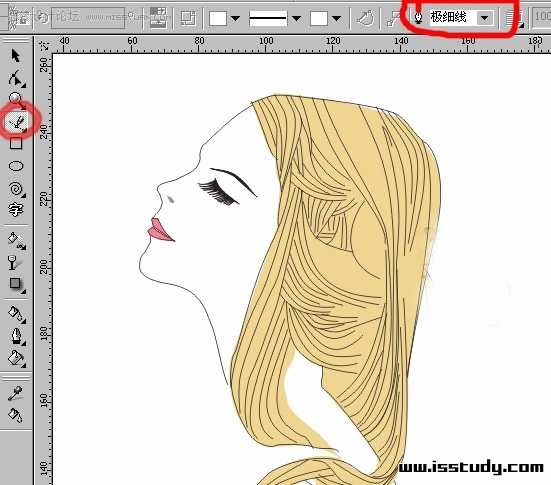Viewport: 551px width, 485px height.
Task: Select the Text tool (字)
Action: click(x=15, y=210)
